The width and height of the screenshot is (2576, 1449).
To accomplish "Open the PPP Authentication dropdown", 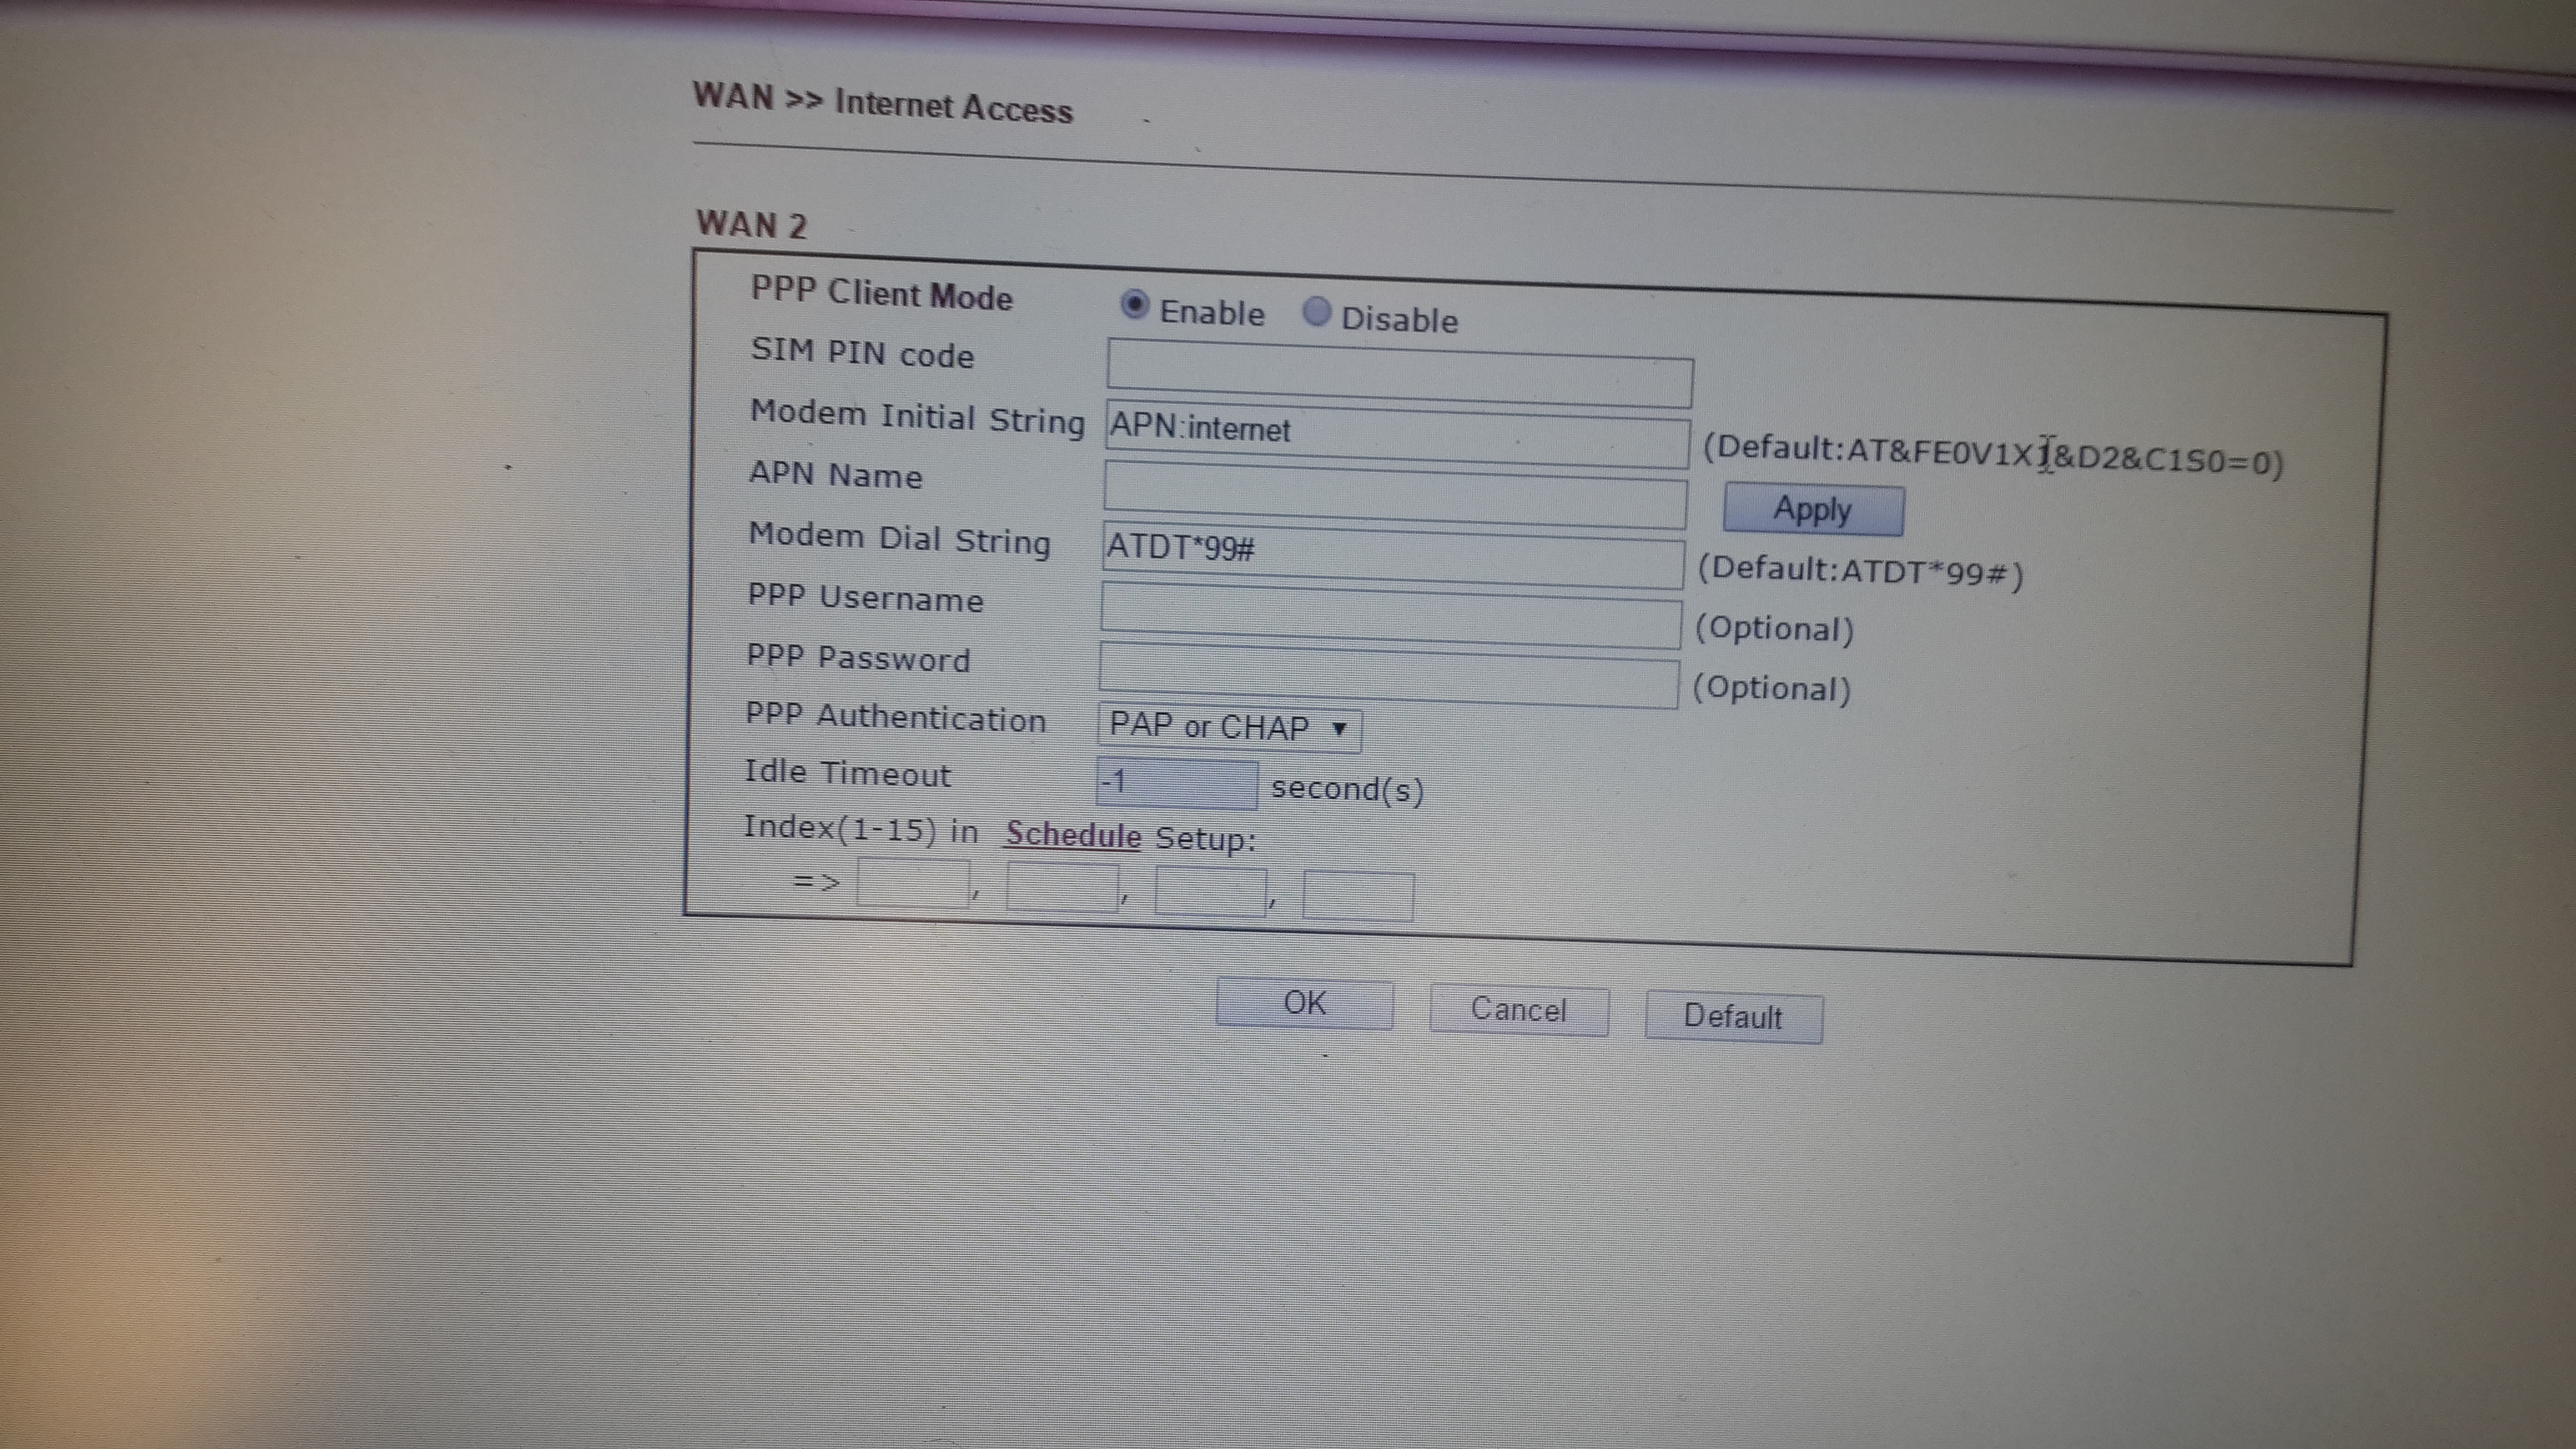I will (x=1228, y=727).
